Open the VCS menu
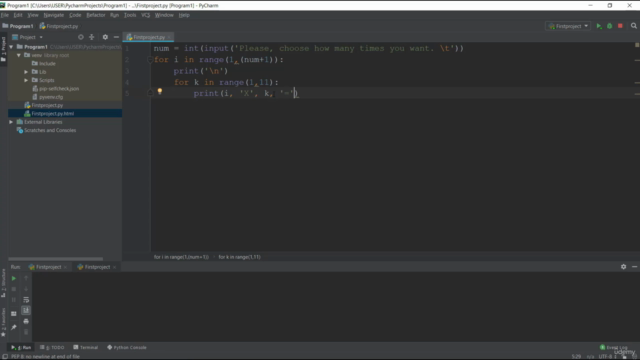Screen dimensions: 640x360 pyautogui.click(x=146, y=15)
